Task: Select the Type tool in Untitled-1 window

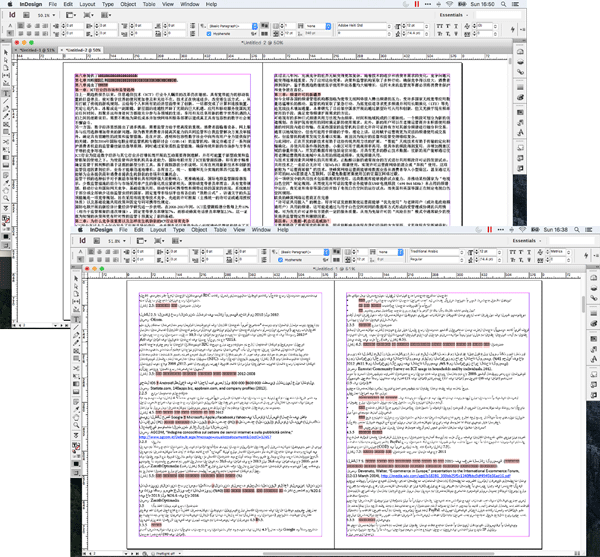Action: coord(76,319)
